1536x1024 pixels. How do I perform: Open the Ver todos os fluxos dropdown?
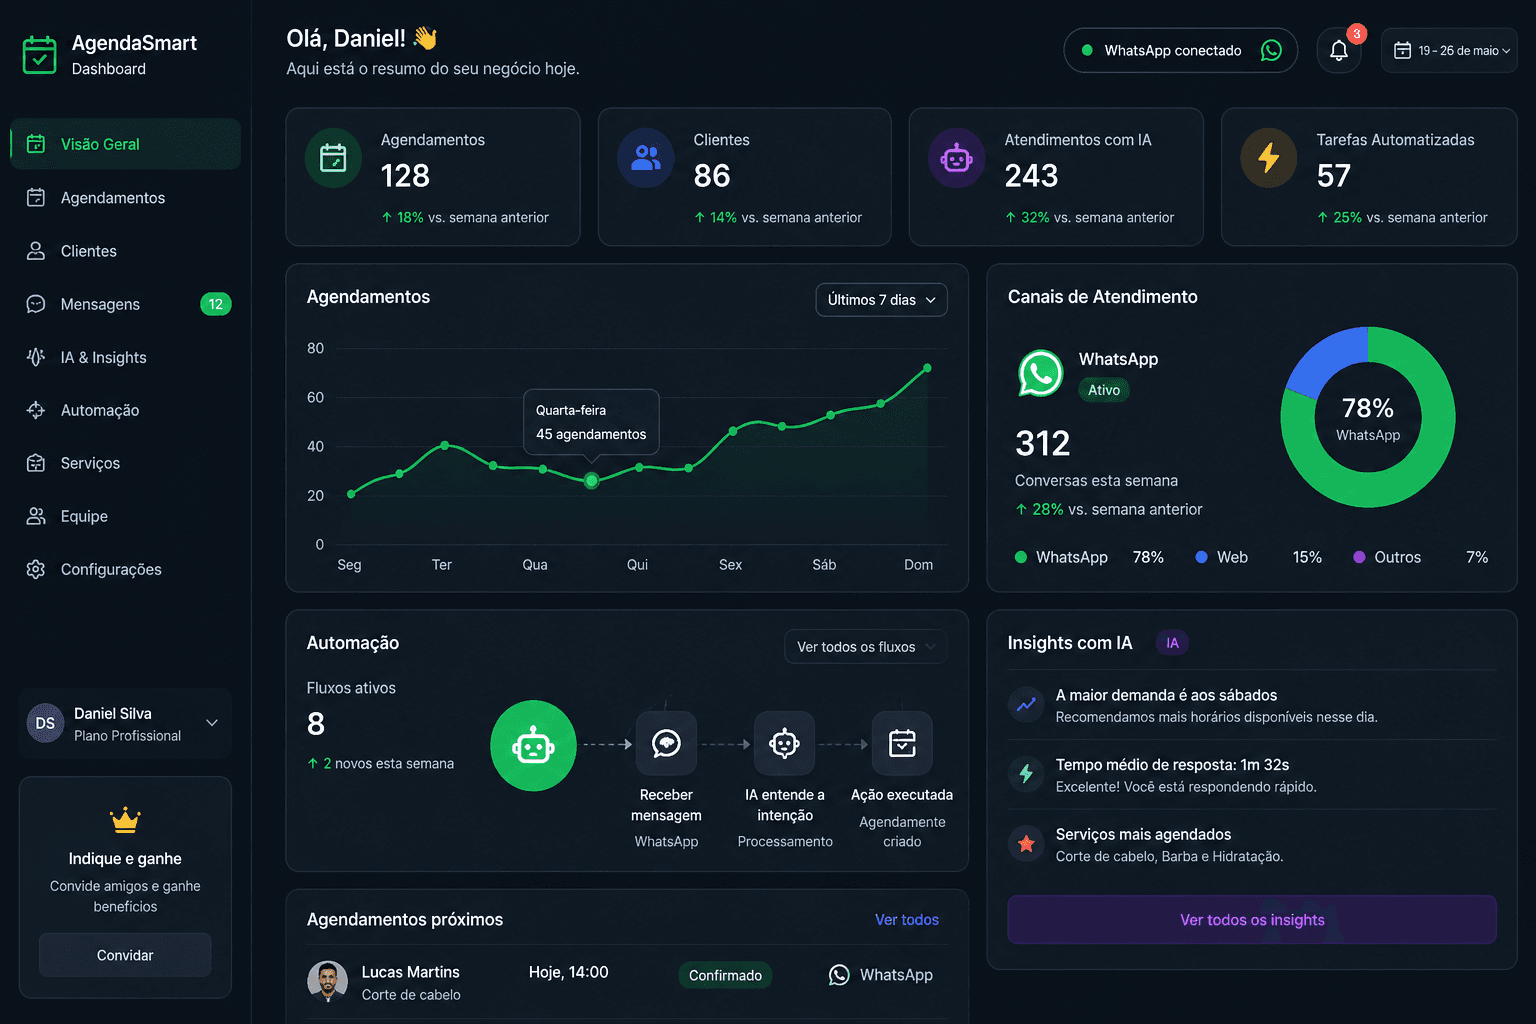(x=864, y=646)
